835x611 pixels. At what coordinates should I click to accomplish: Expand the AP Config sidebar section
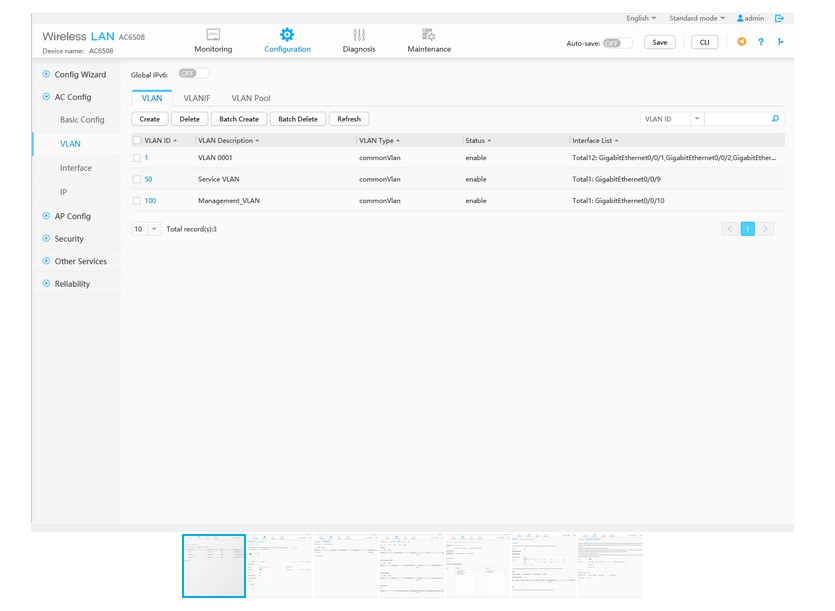click(72, 216)
